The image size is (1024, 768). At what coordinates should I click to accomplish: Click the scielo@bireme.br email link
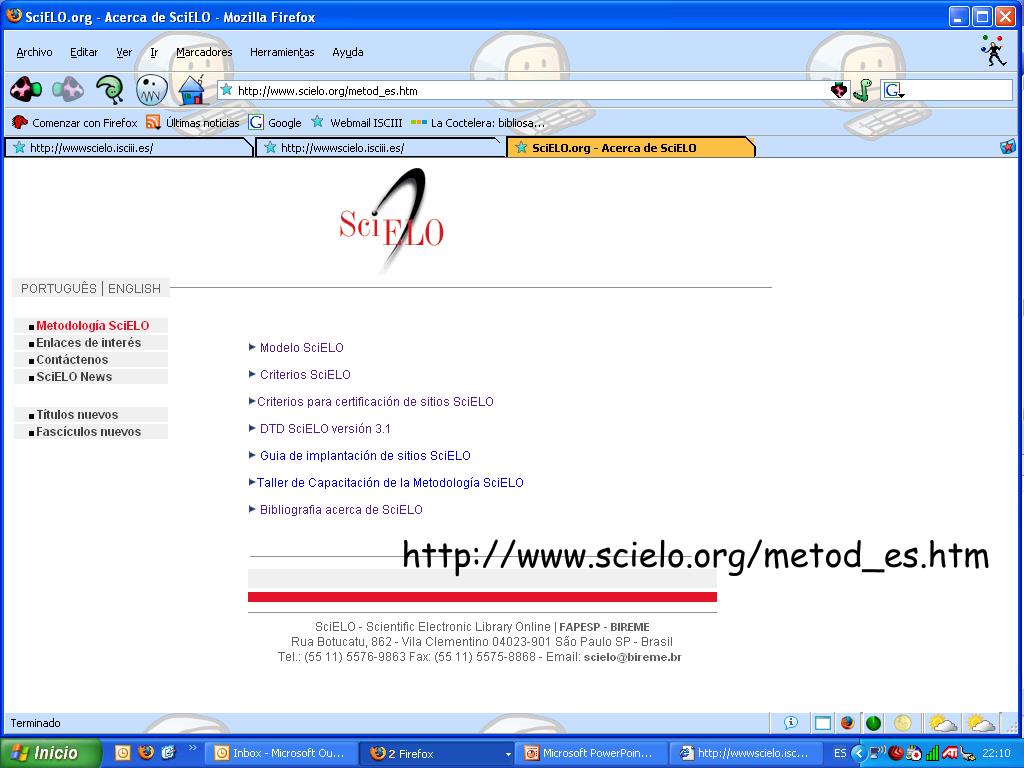coord(632,657)
